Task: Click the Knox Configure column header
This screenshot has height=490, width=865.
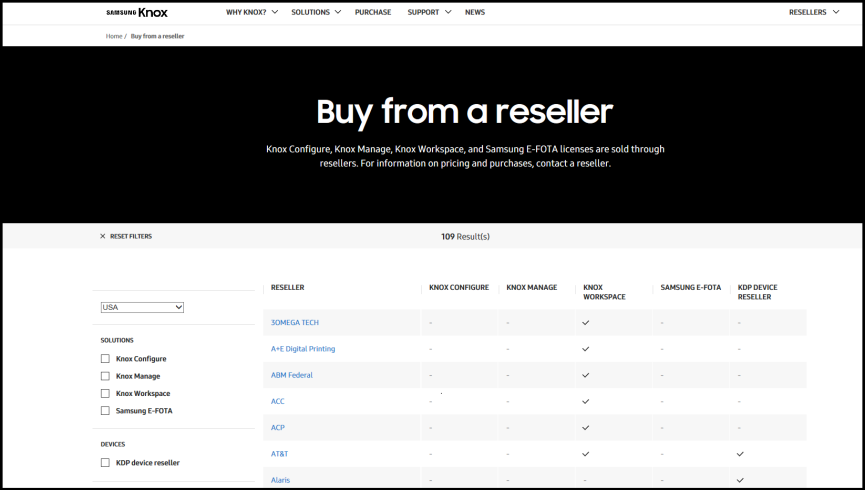Action: (459, 287)
